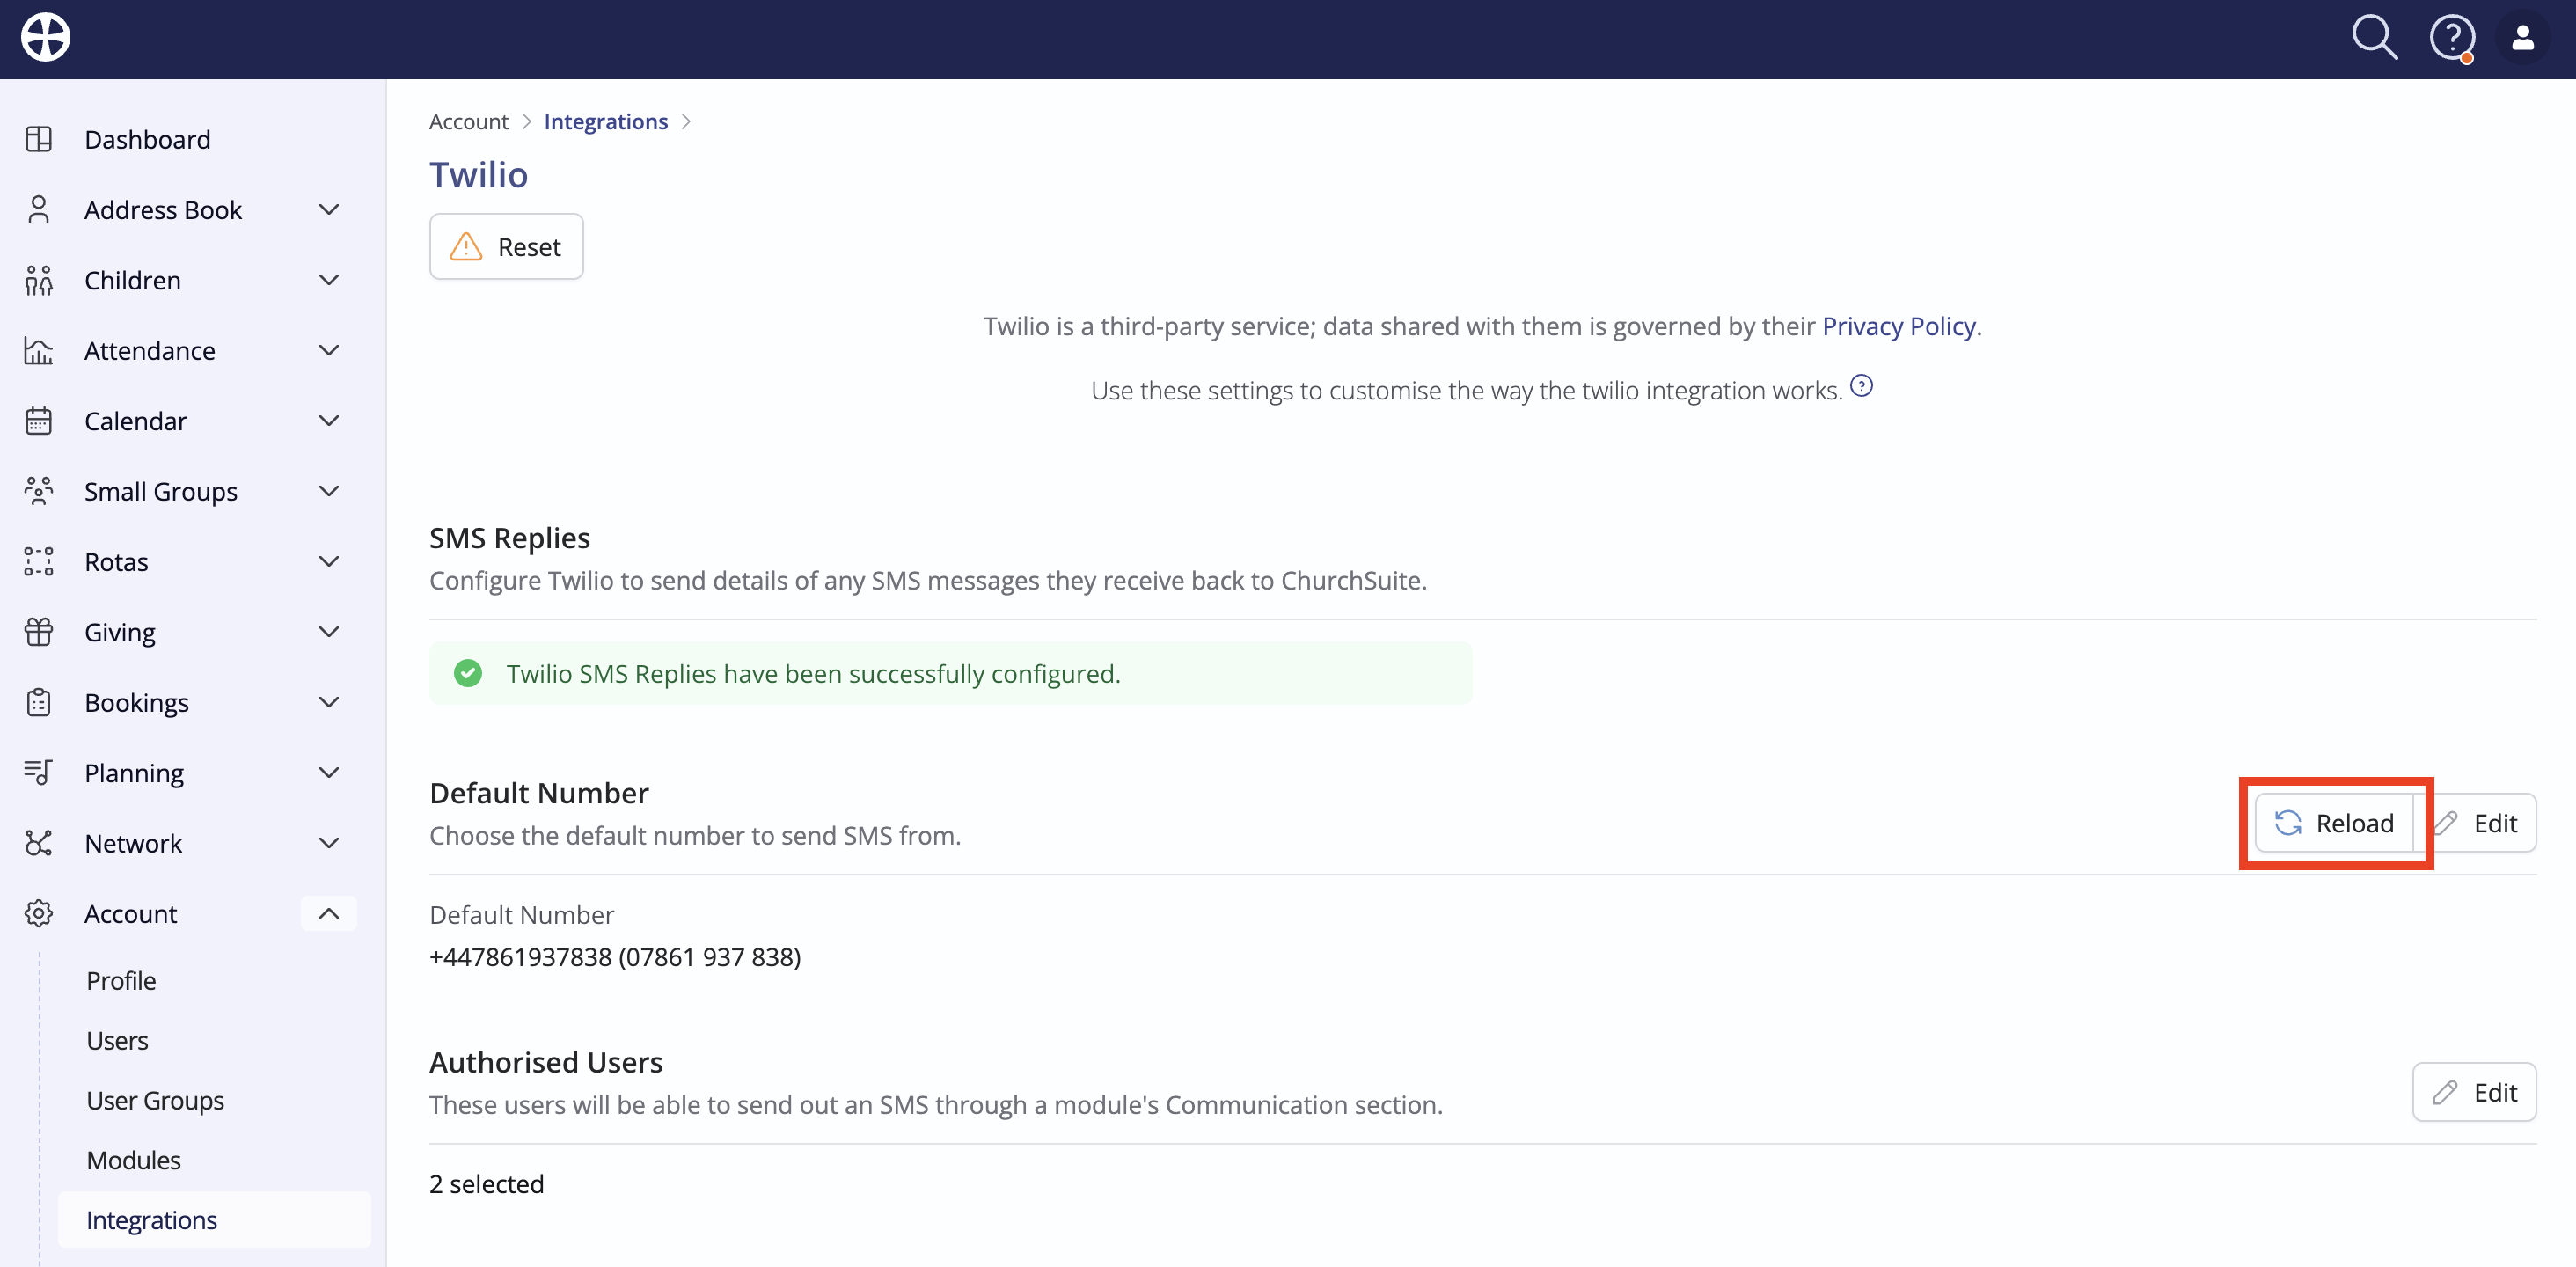
Task: Edit the Authorised Users setting
Action: pos(2474,1092)
